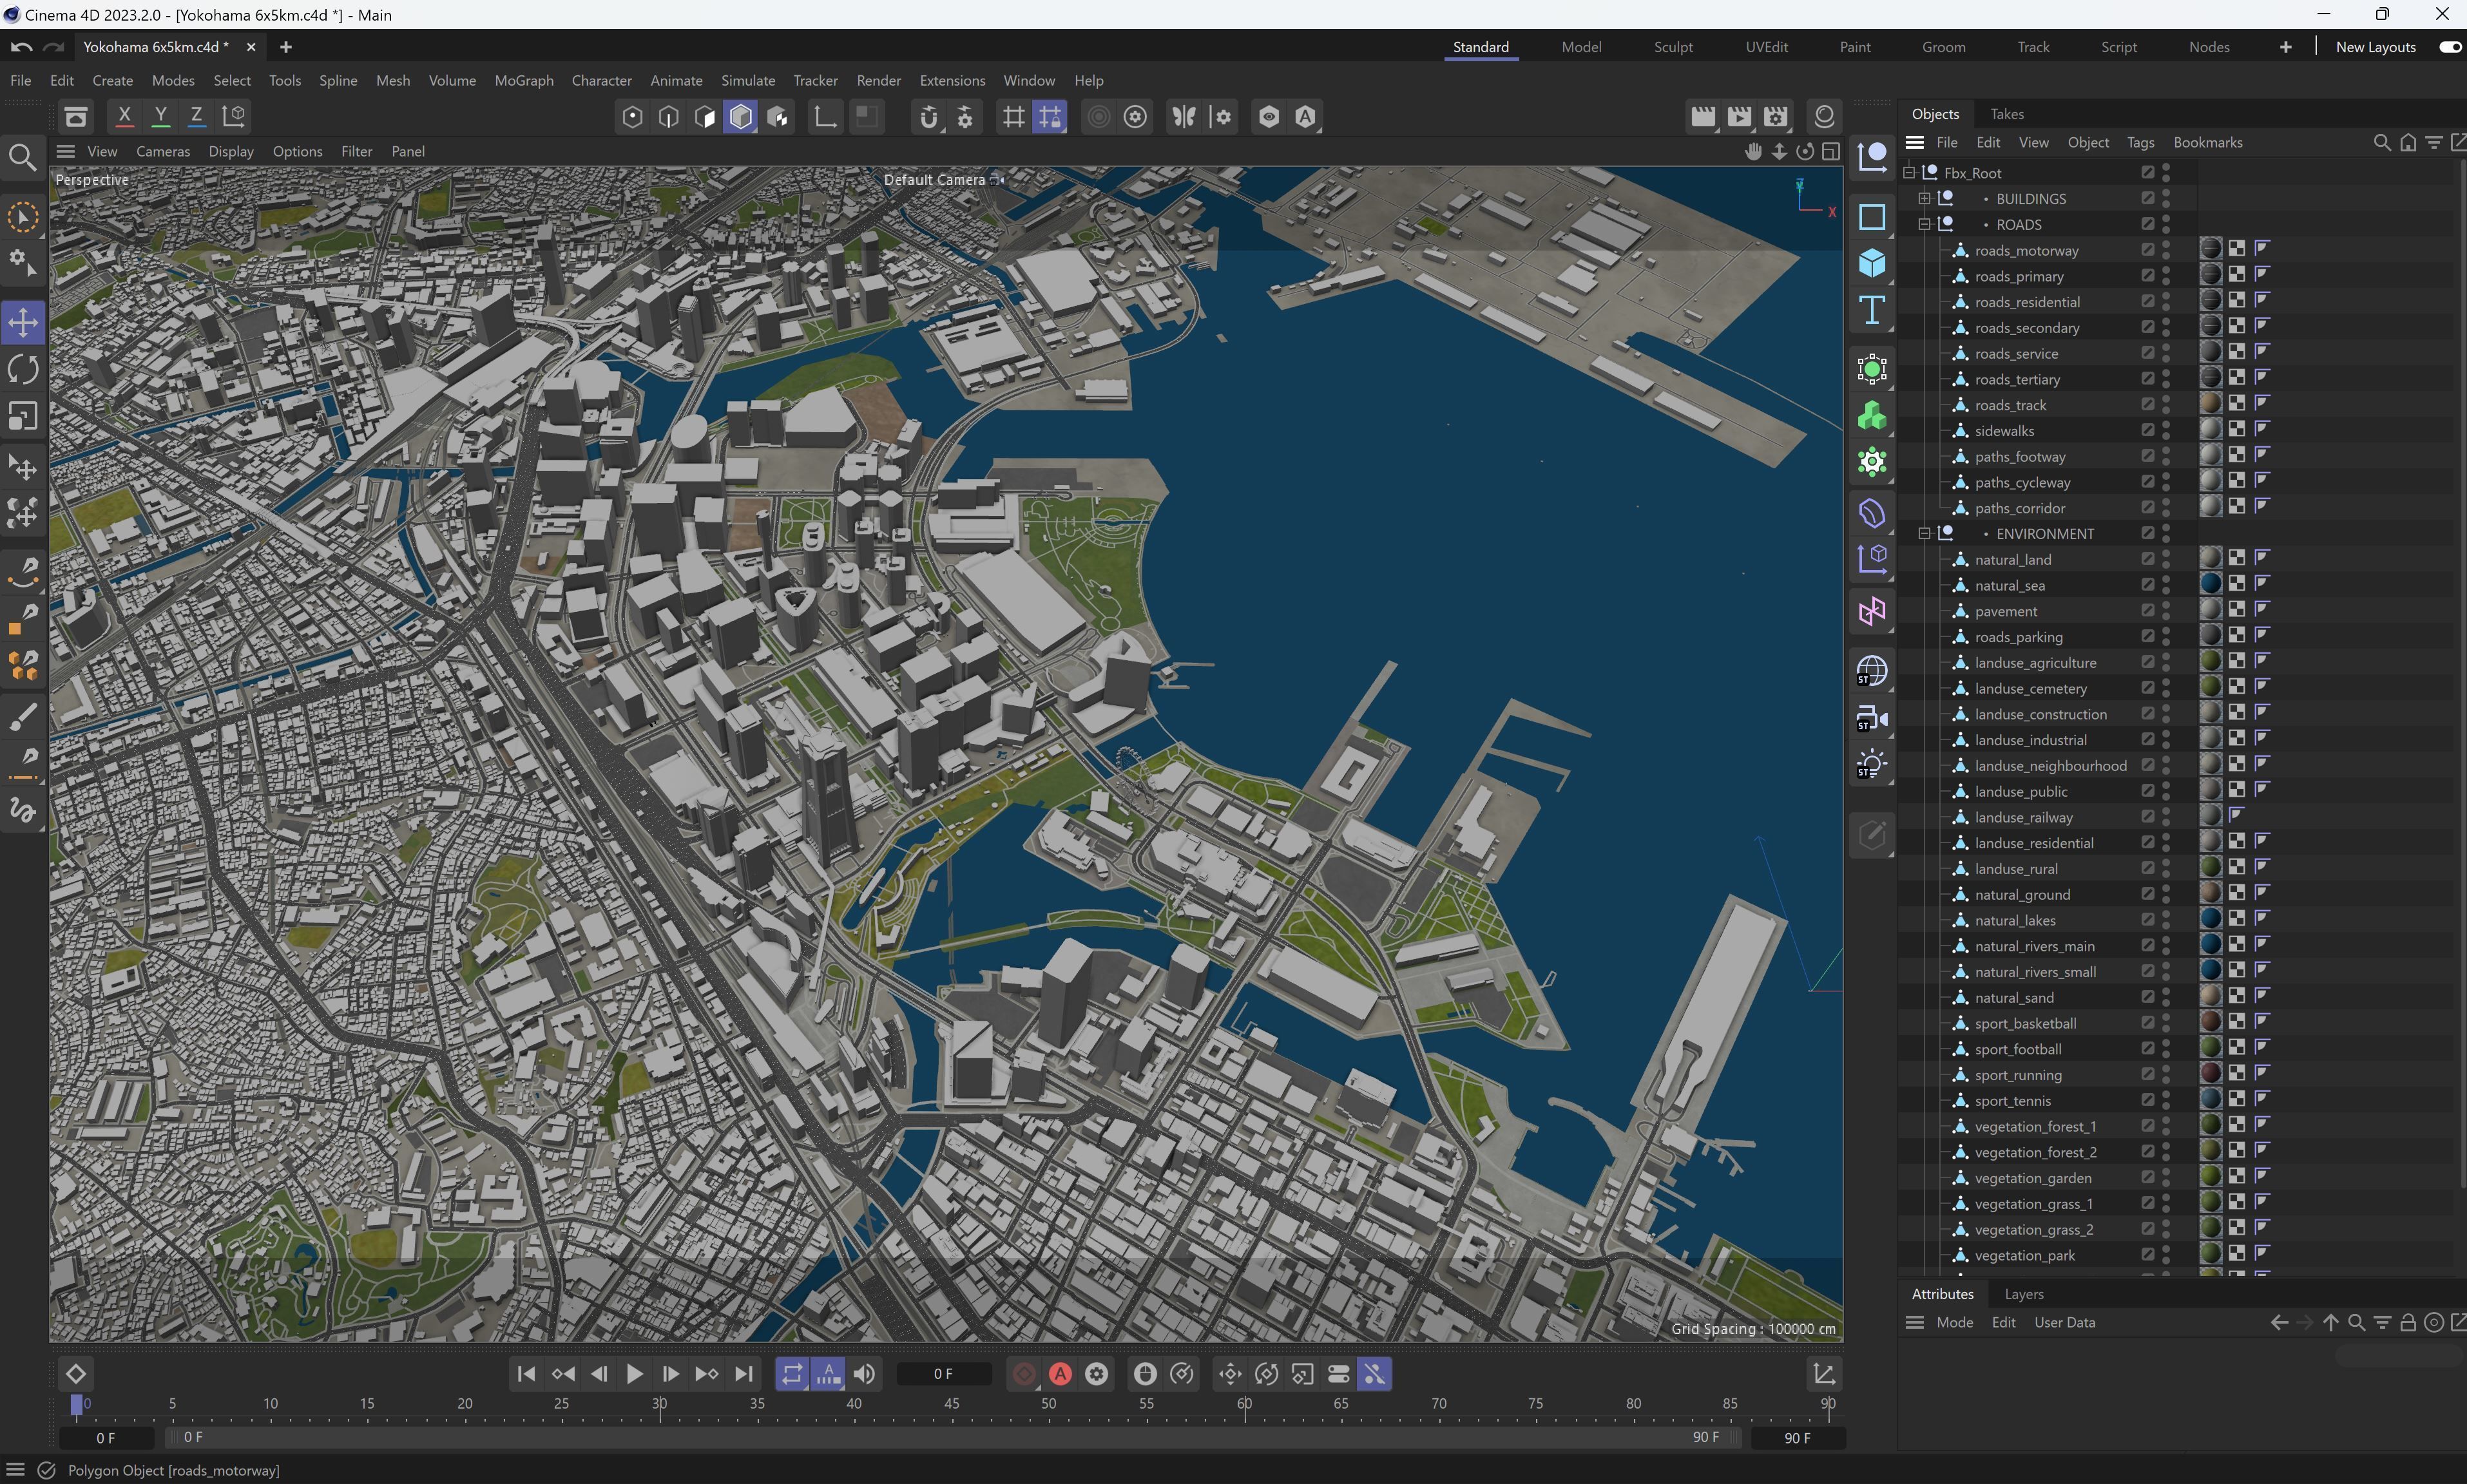Toggle the natural_sea enable checkmark
Viewport: 2467px width, 1484px height.
coord(2147,585)
